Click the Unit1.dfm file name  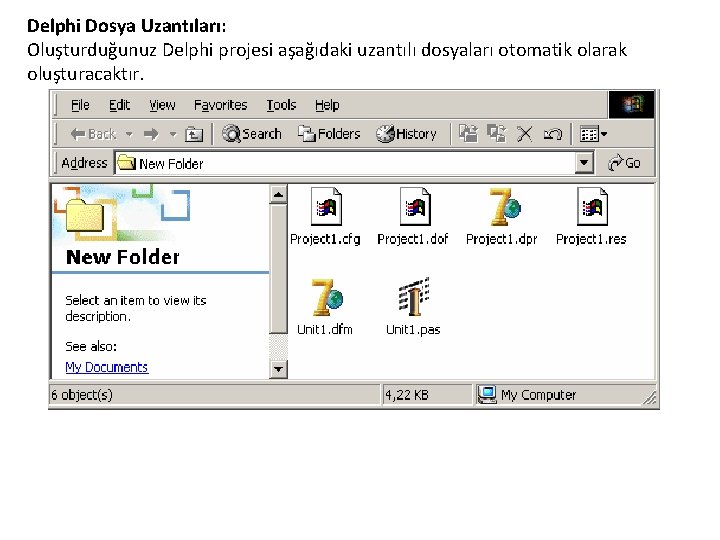[325, 330]
